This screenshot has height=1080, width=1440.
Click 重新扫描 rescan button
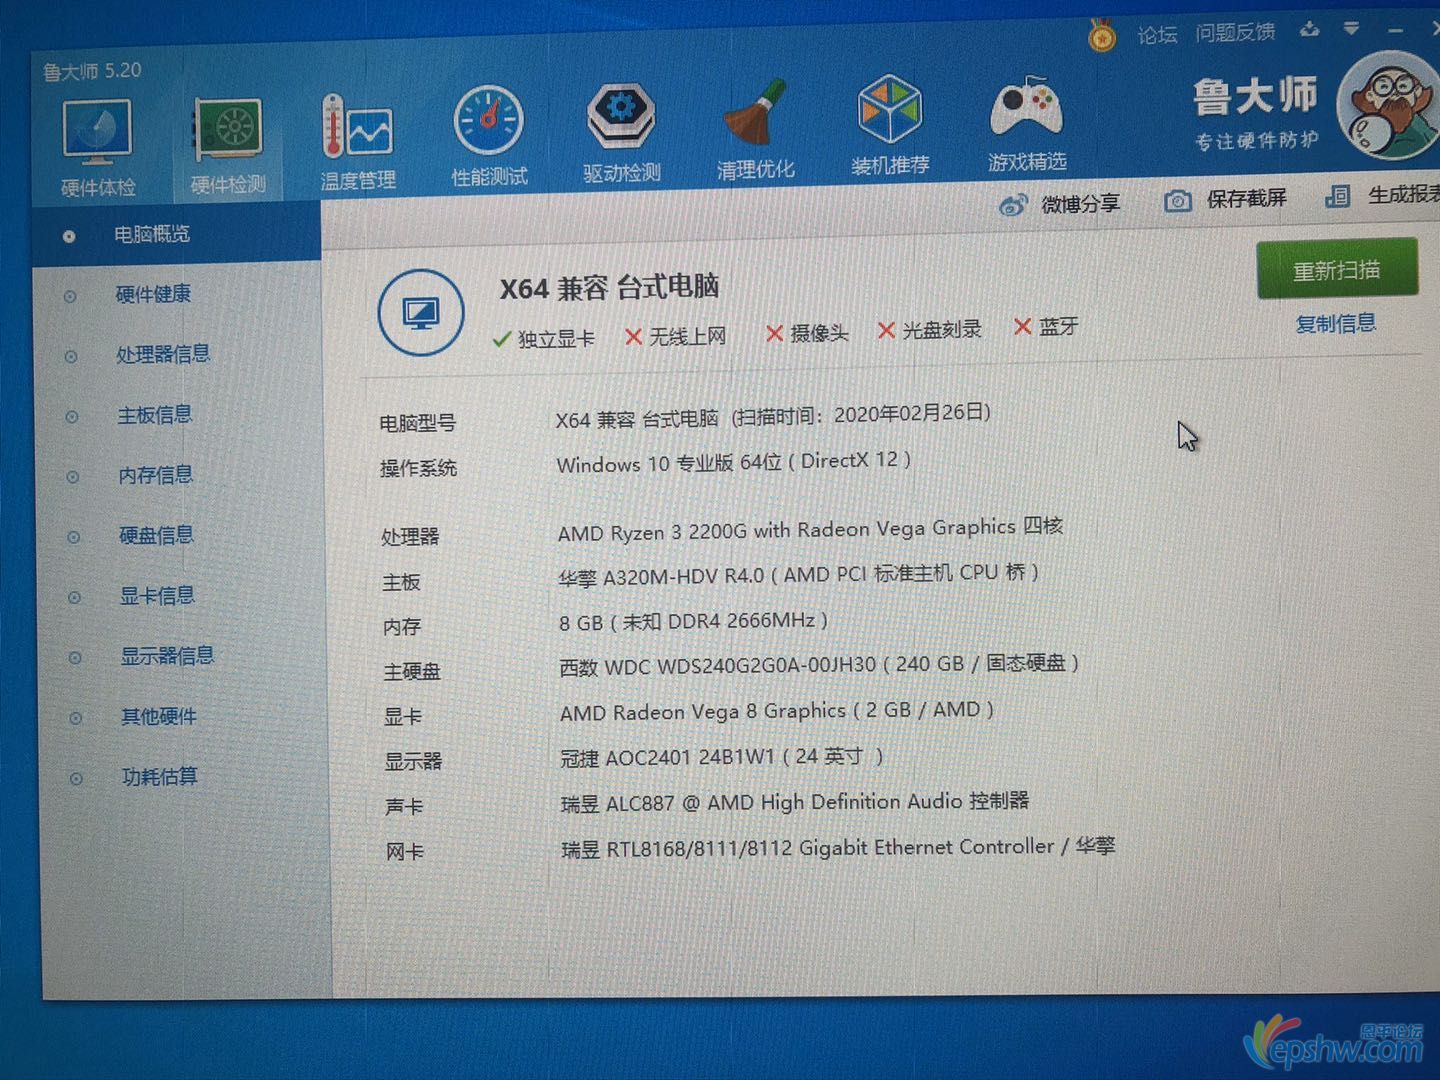pyautogui.click(x=1337, y=269)
